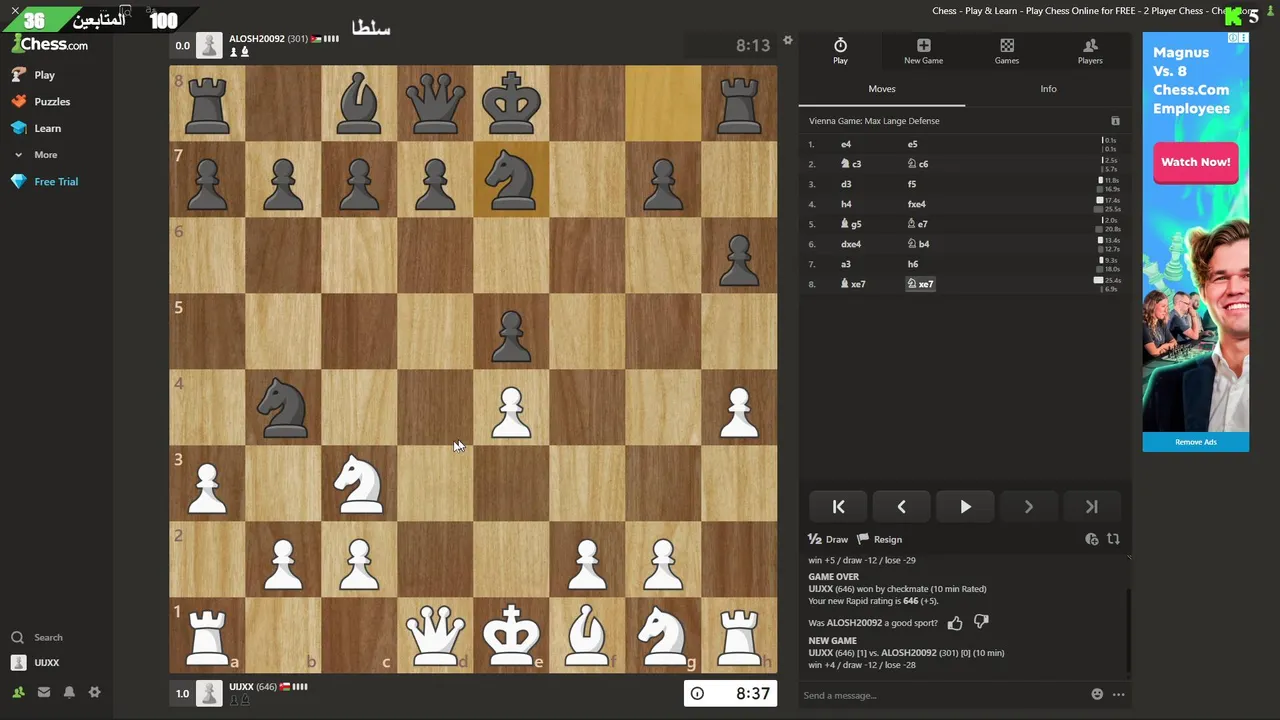Select the Info sub-tab
This screenshot has height=720, width=1280.
click(x=1048, y=89)
